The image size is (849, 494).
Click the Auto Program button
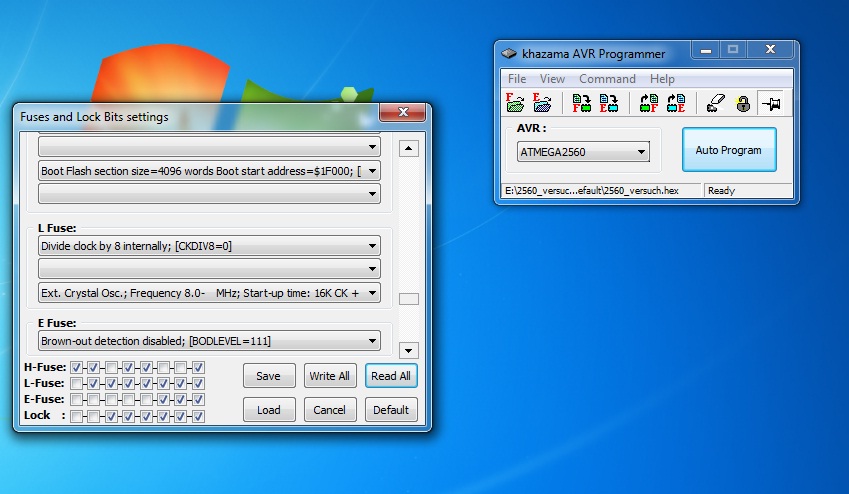(x=729, y=150)
